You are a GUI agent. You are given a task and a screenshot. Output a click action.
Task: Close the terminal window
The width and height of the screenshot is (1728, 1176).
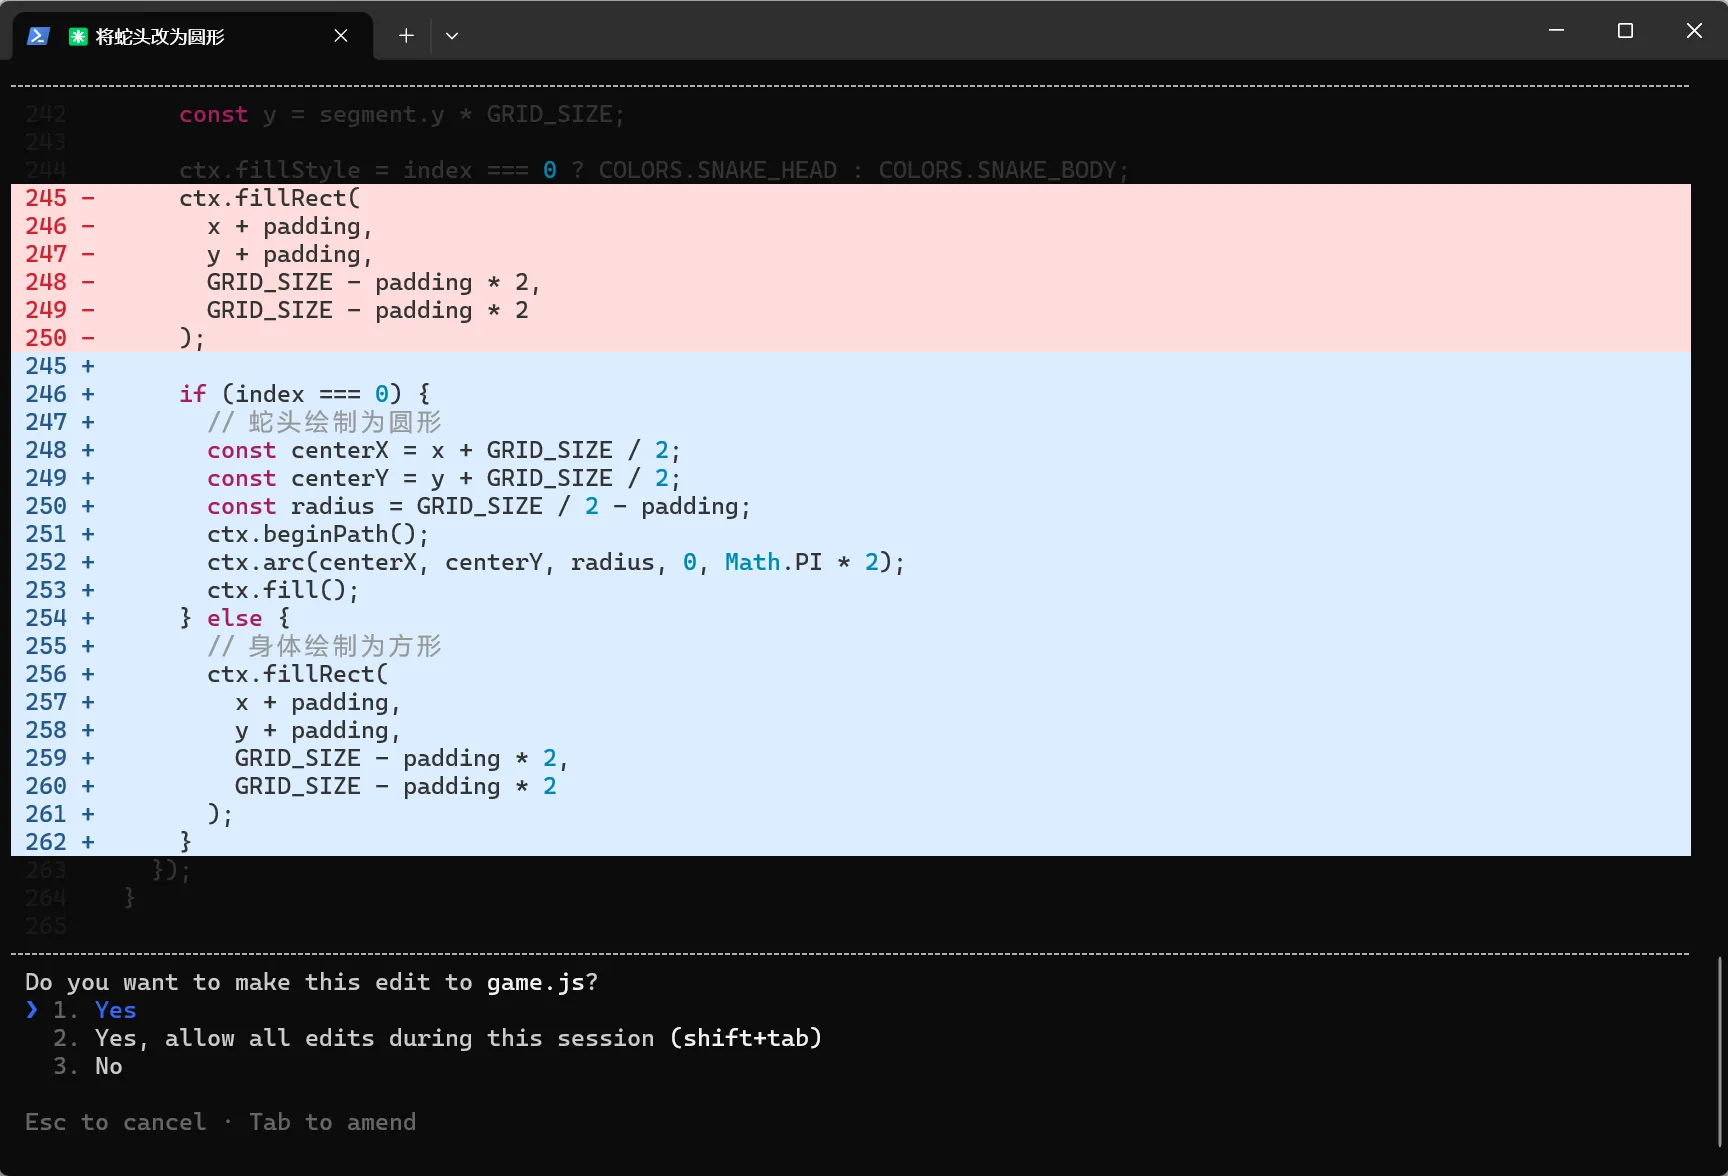pos(1694,31)
